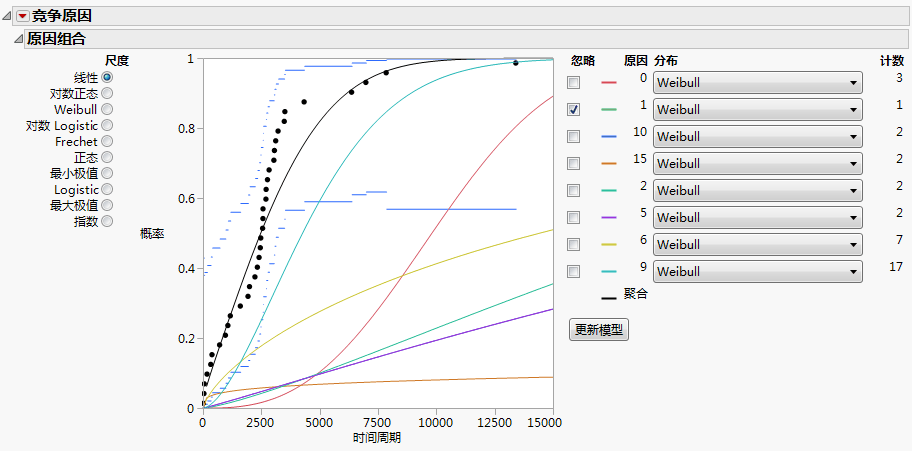Viewport: 912px width, 451px height.
Task: Click the rightmost data point near 13400
Action: pos(515,63)
